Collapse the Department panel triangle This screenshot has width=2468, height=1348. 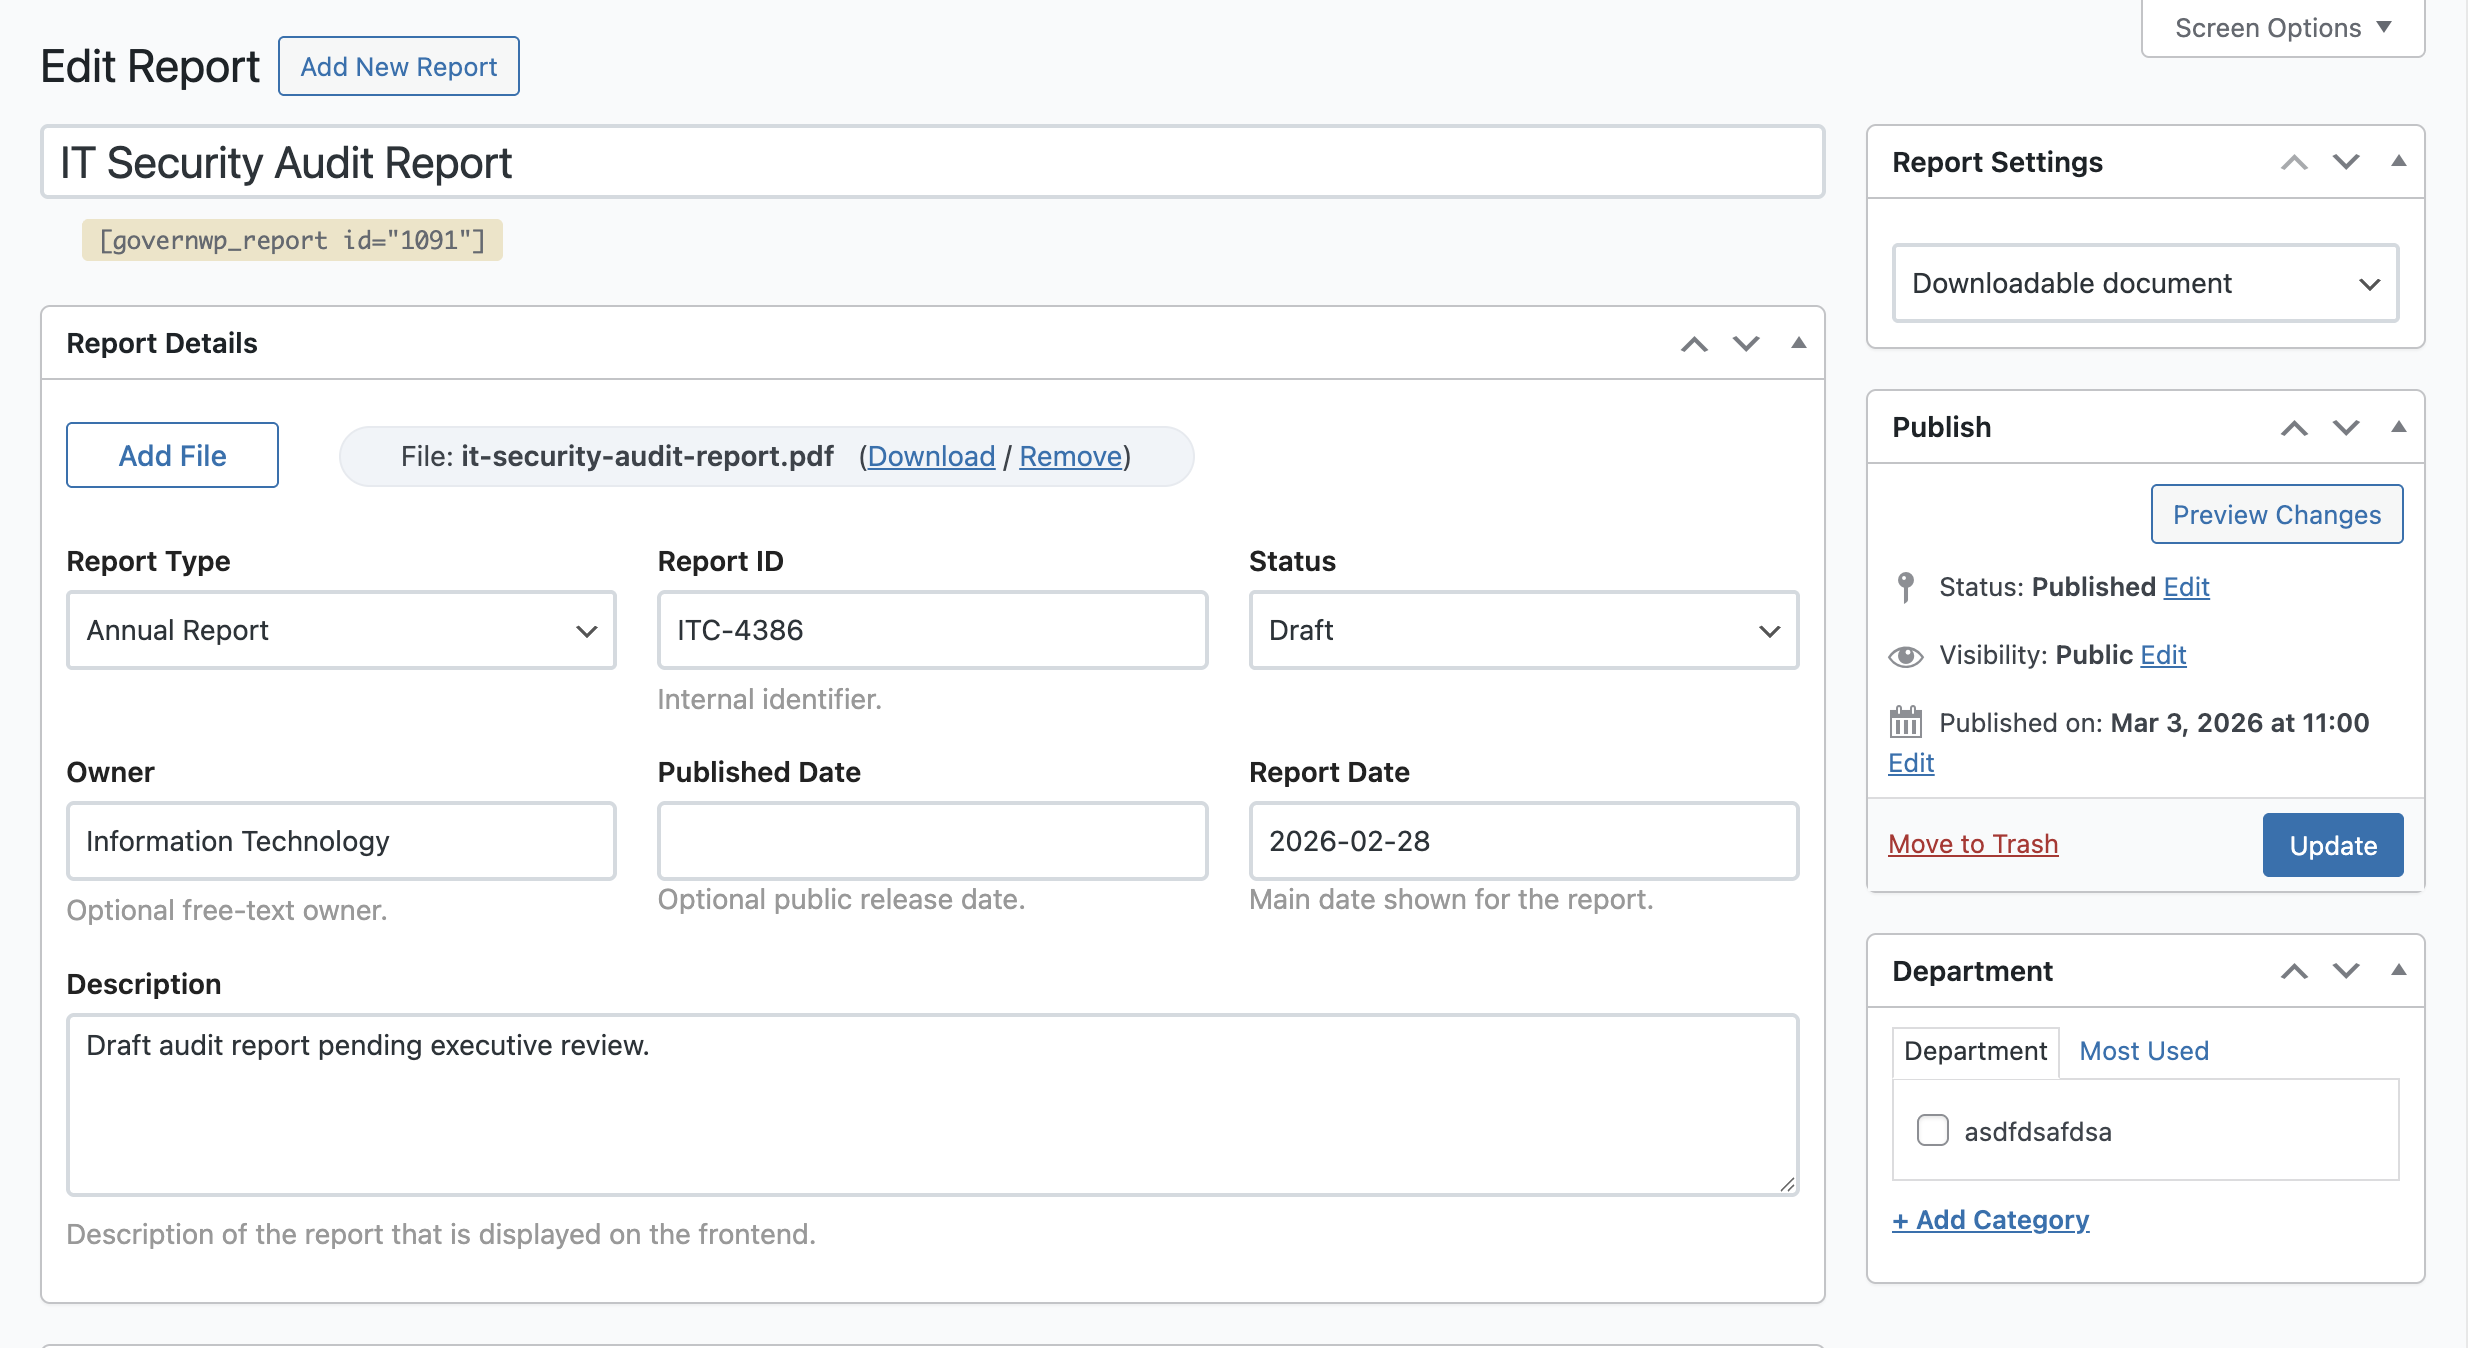click(2398, 971)
